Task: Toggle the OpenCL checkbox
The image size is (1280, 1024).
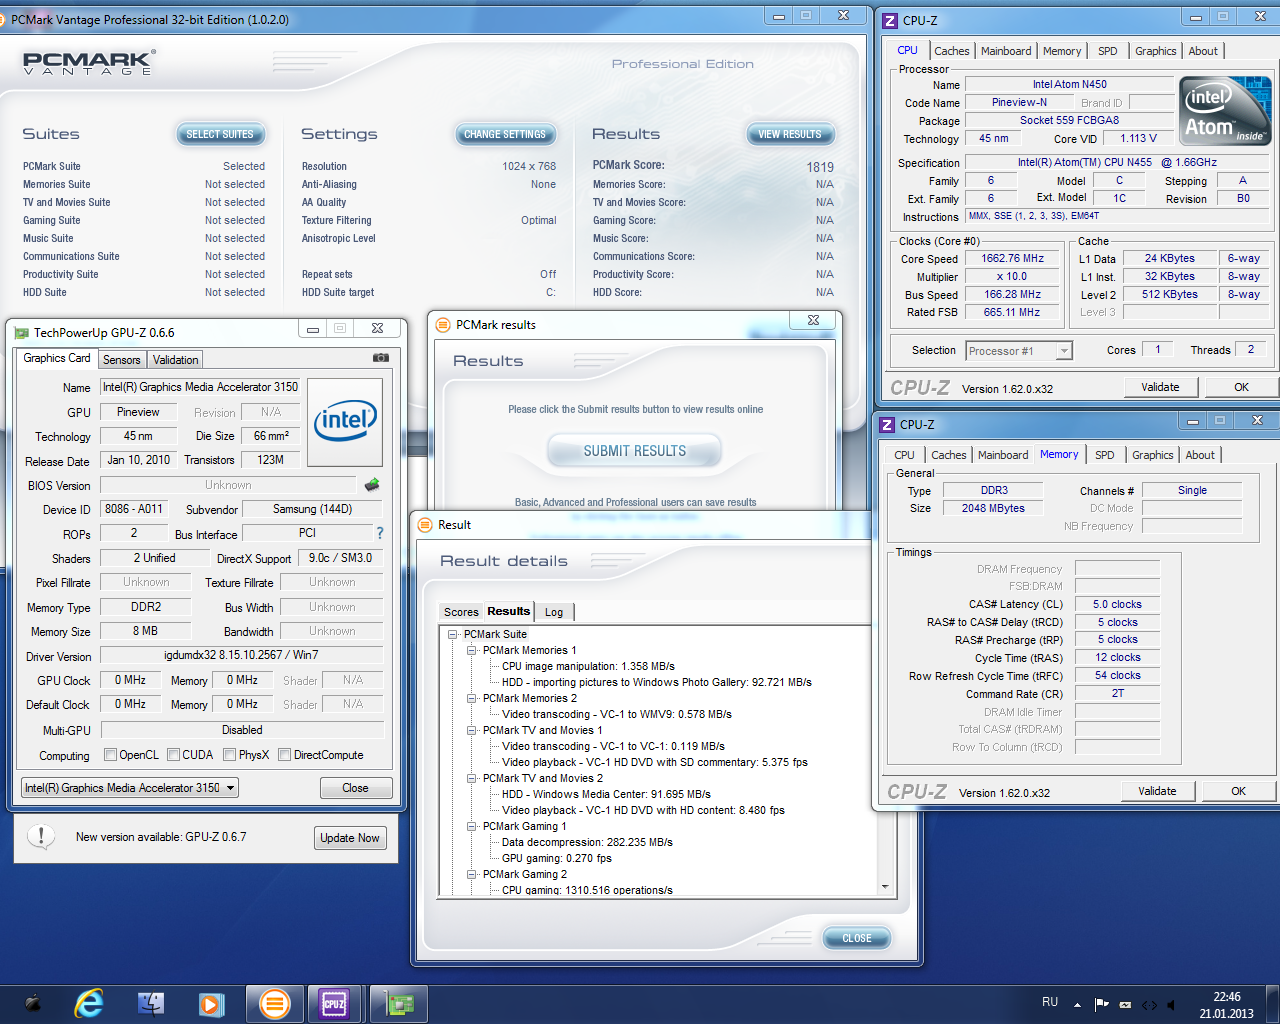Action: (110, 755)
